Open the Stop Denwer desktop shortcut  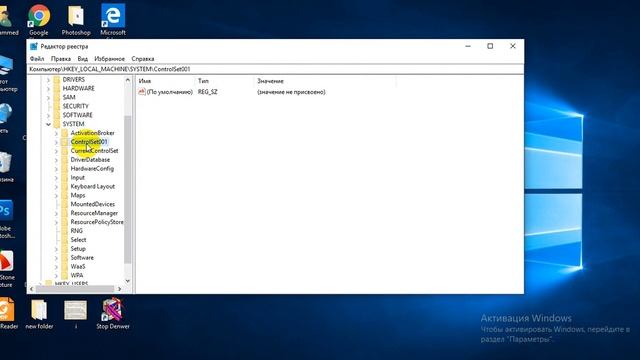113,313
